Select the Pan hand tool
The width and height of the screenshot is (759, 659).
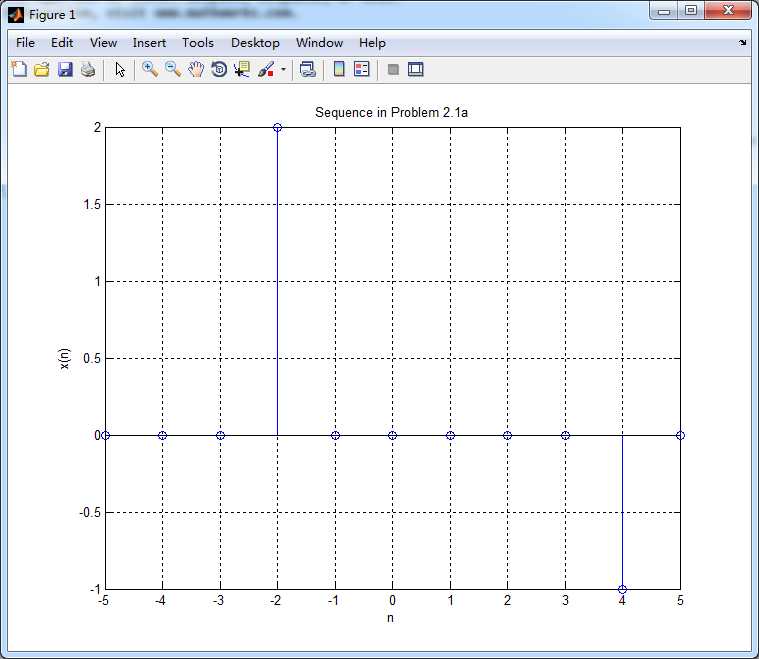[196, 69]
